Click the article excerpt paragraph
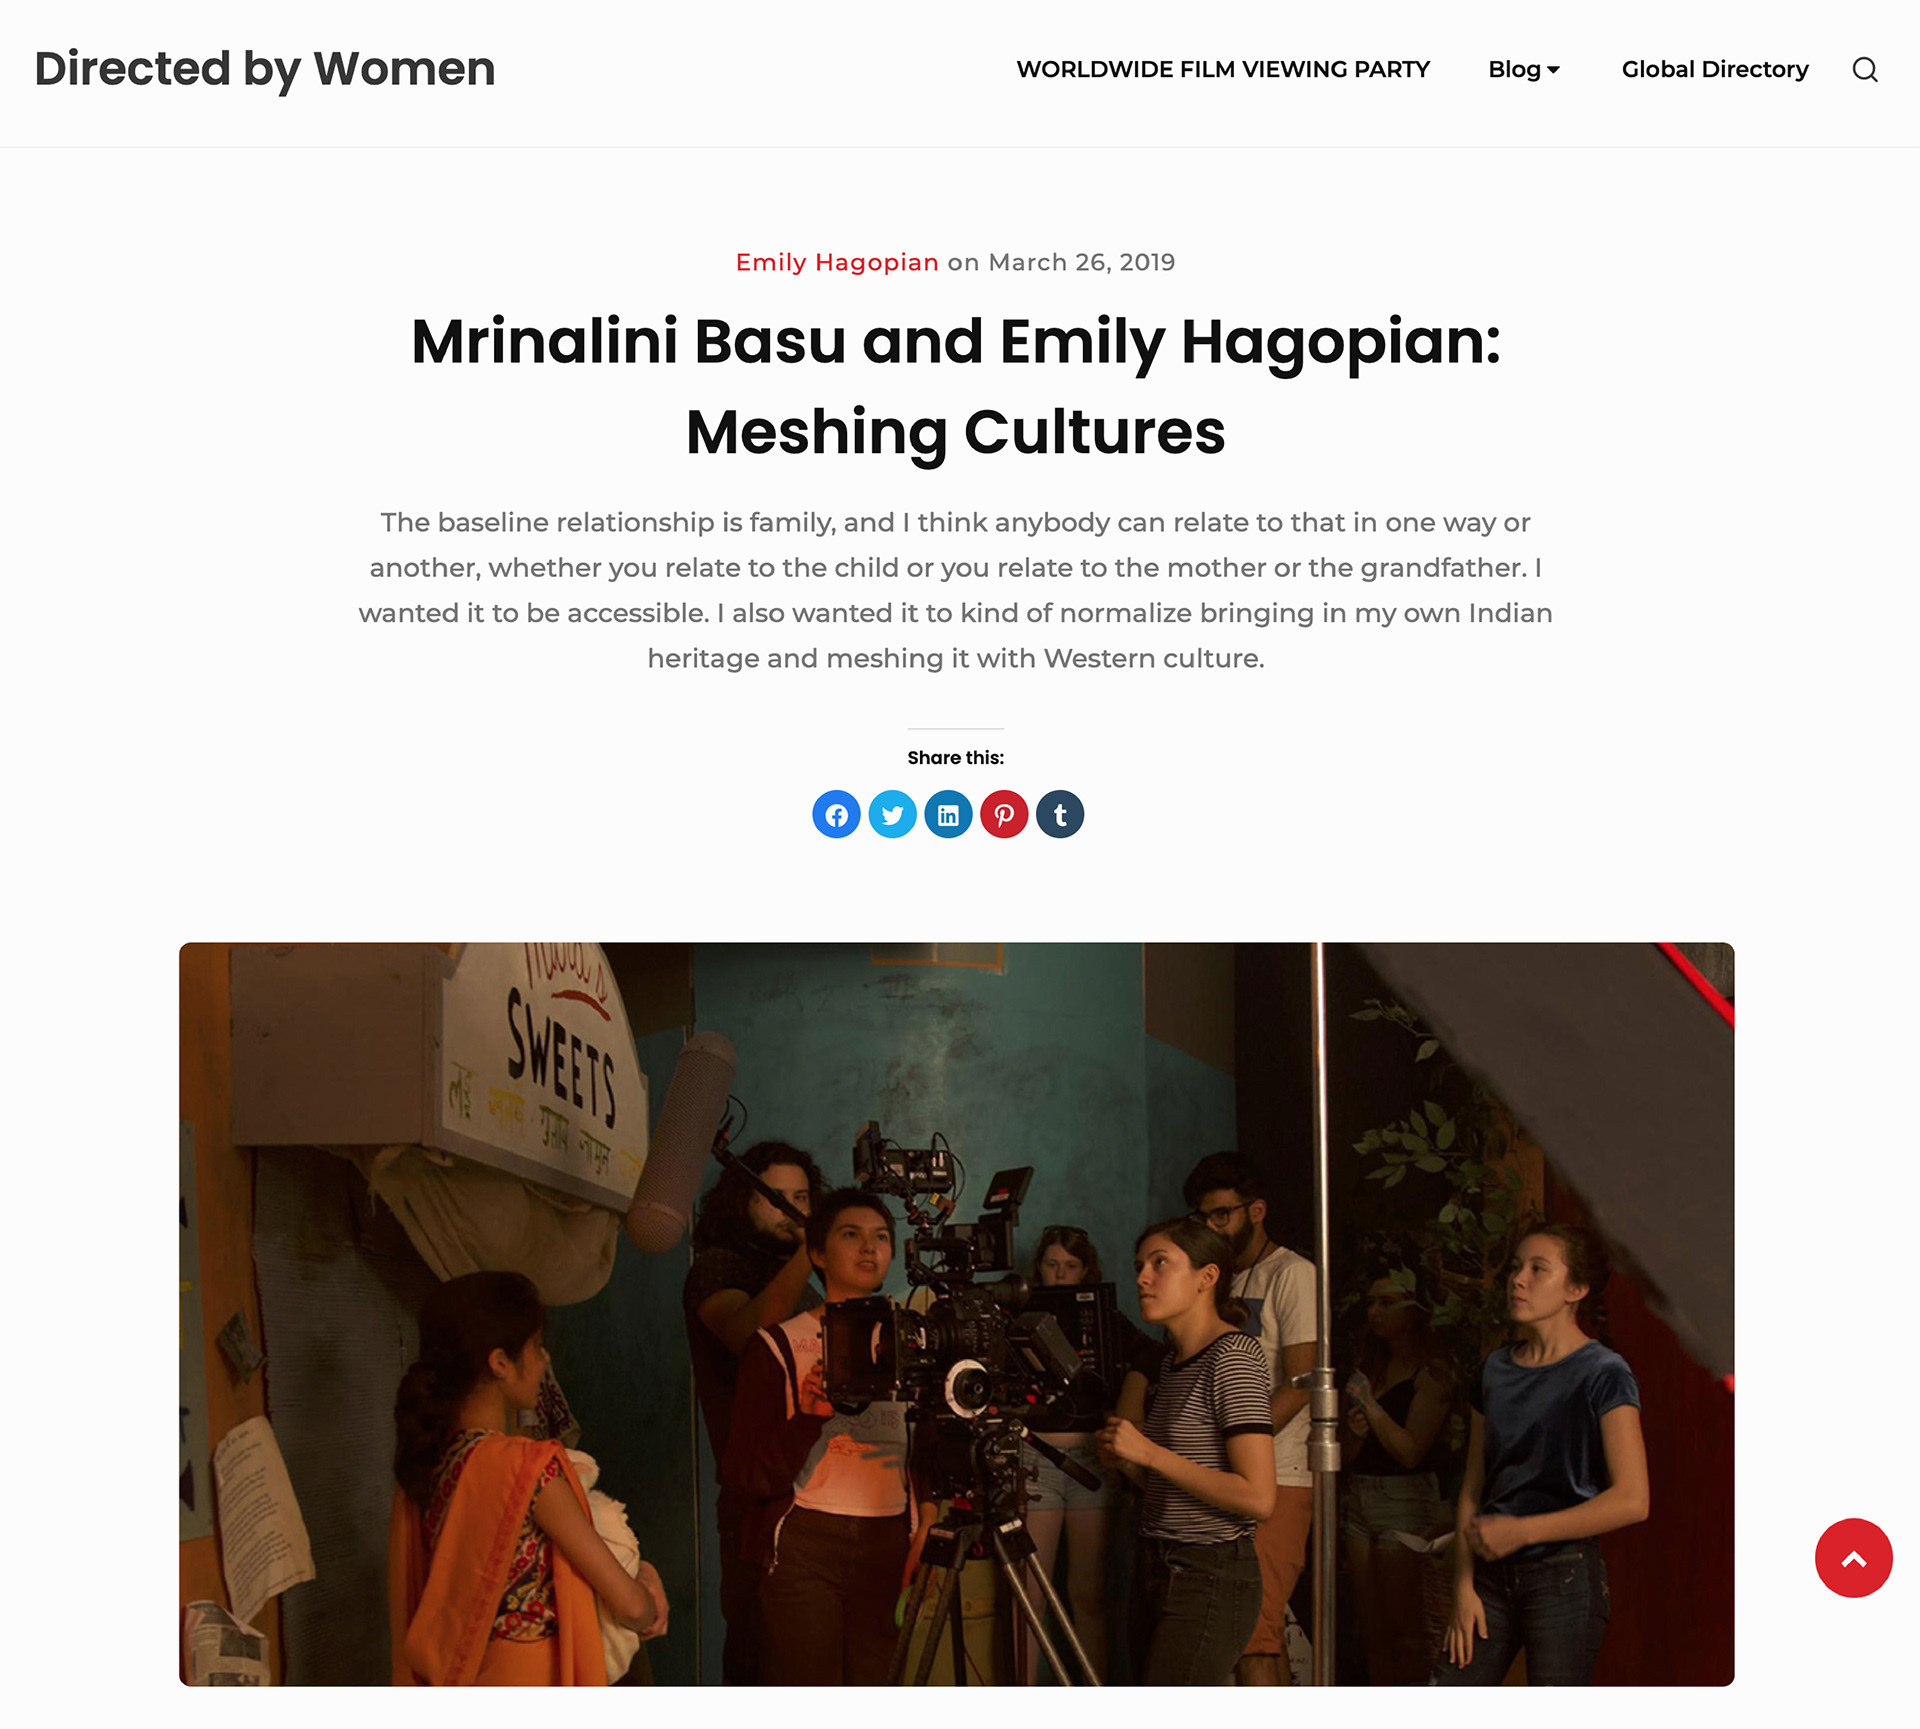The height and width of the screenshot is (1729, 1920). coord(956,590)
